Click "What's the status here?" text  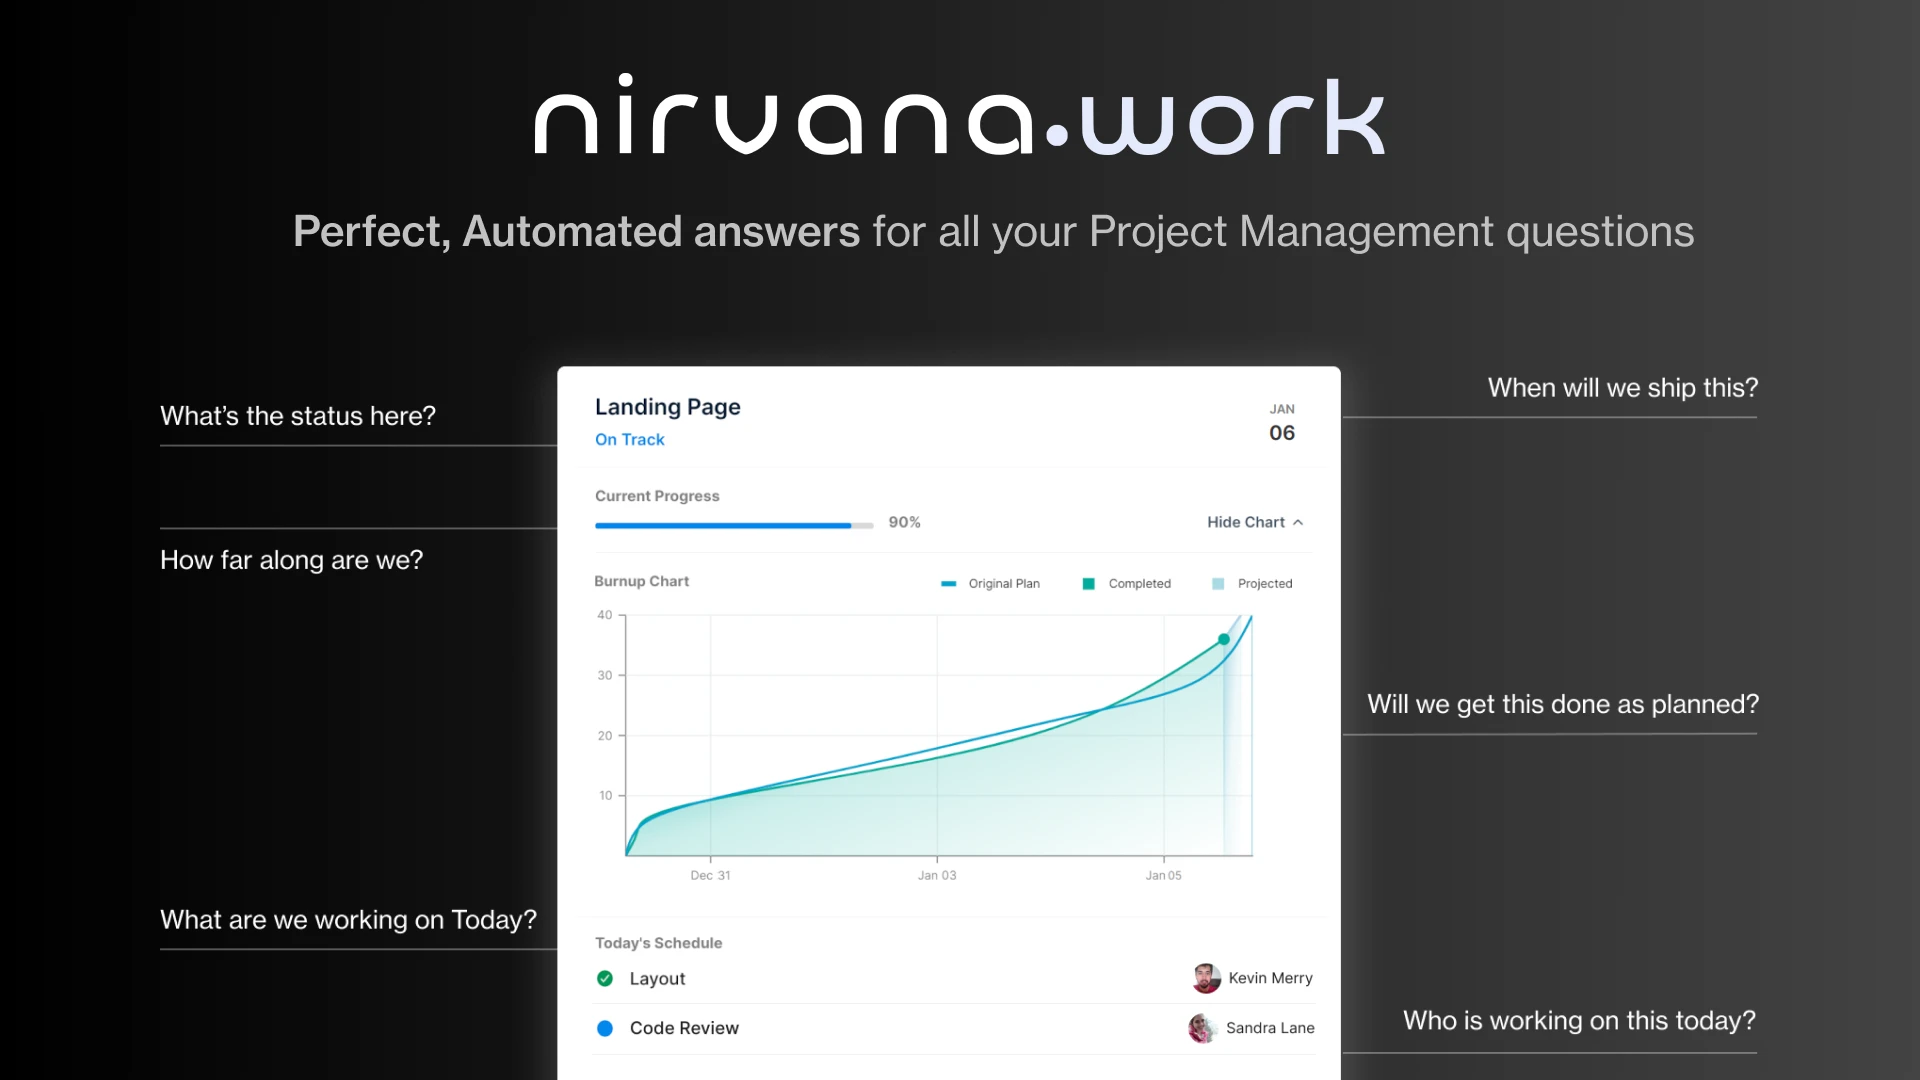(x=298, y=416)
